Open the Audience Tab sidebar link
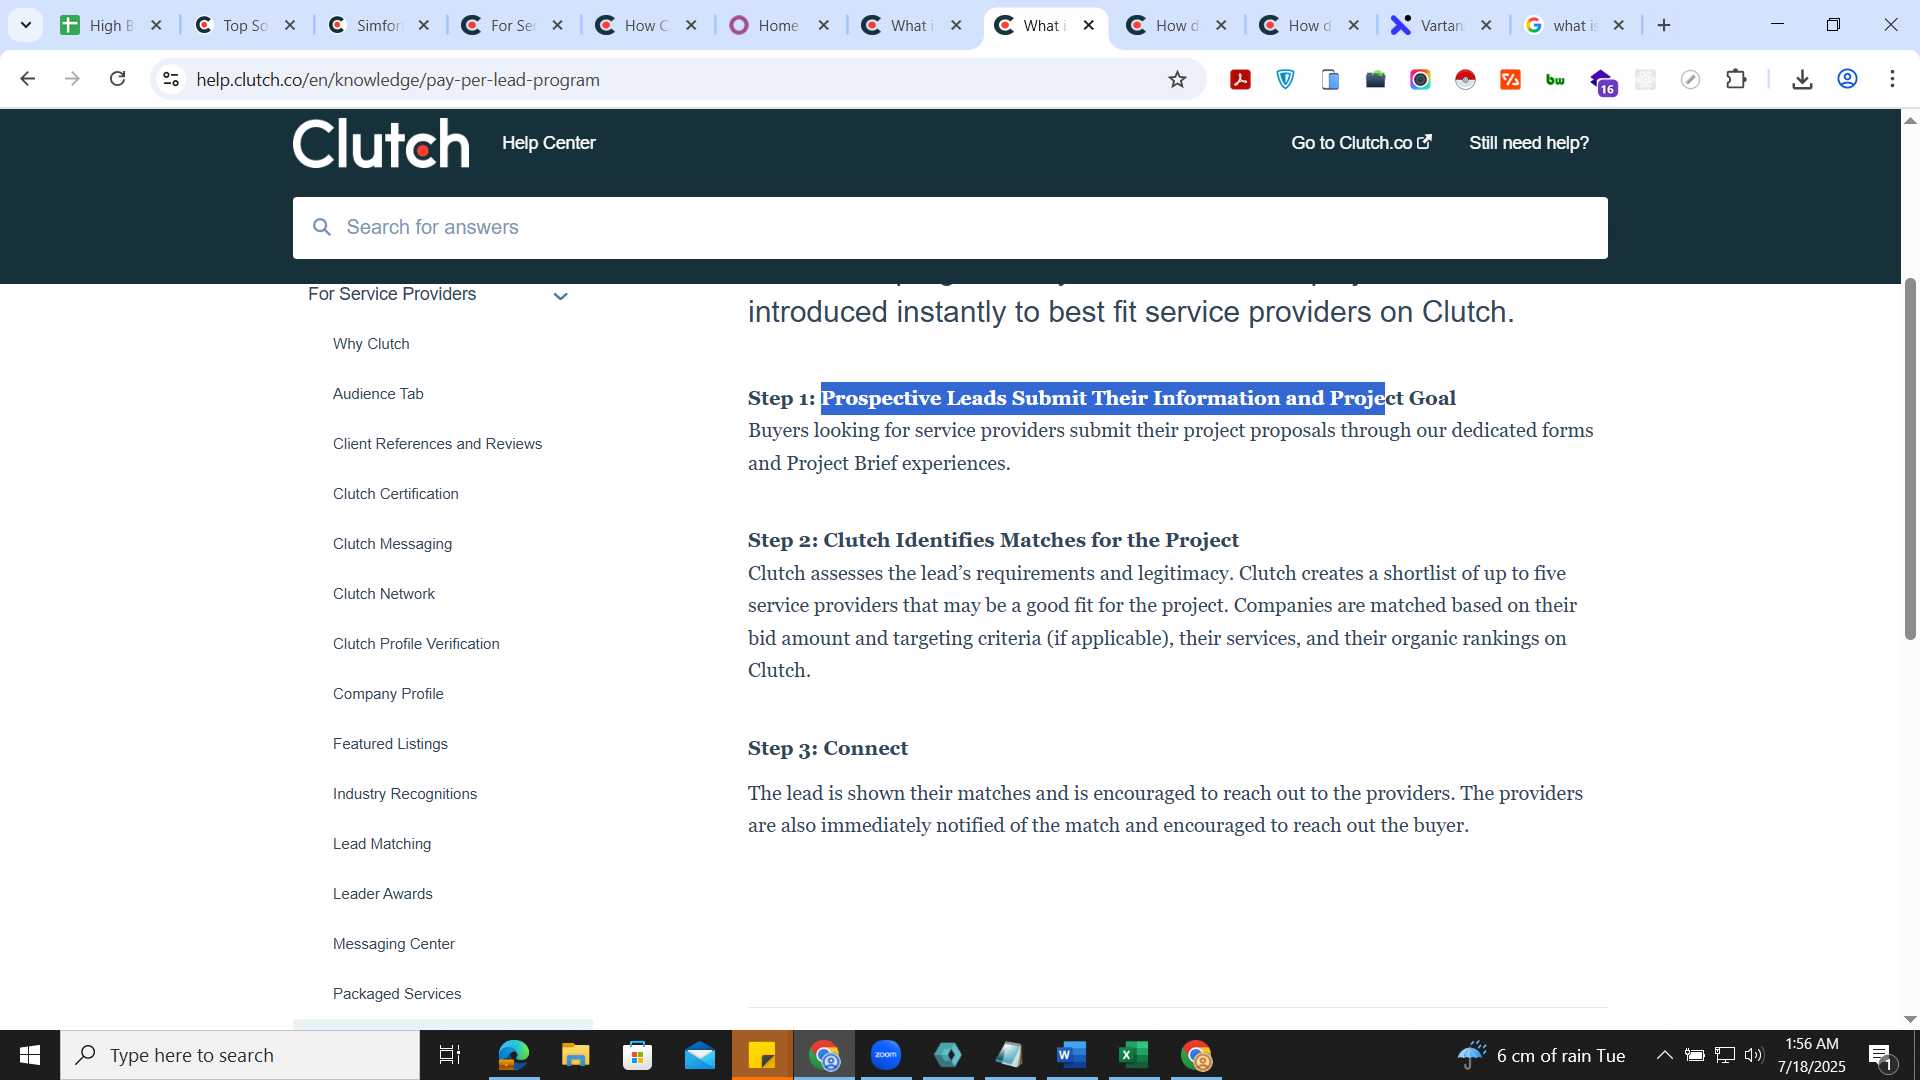 (378, 394)
